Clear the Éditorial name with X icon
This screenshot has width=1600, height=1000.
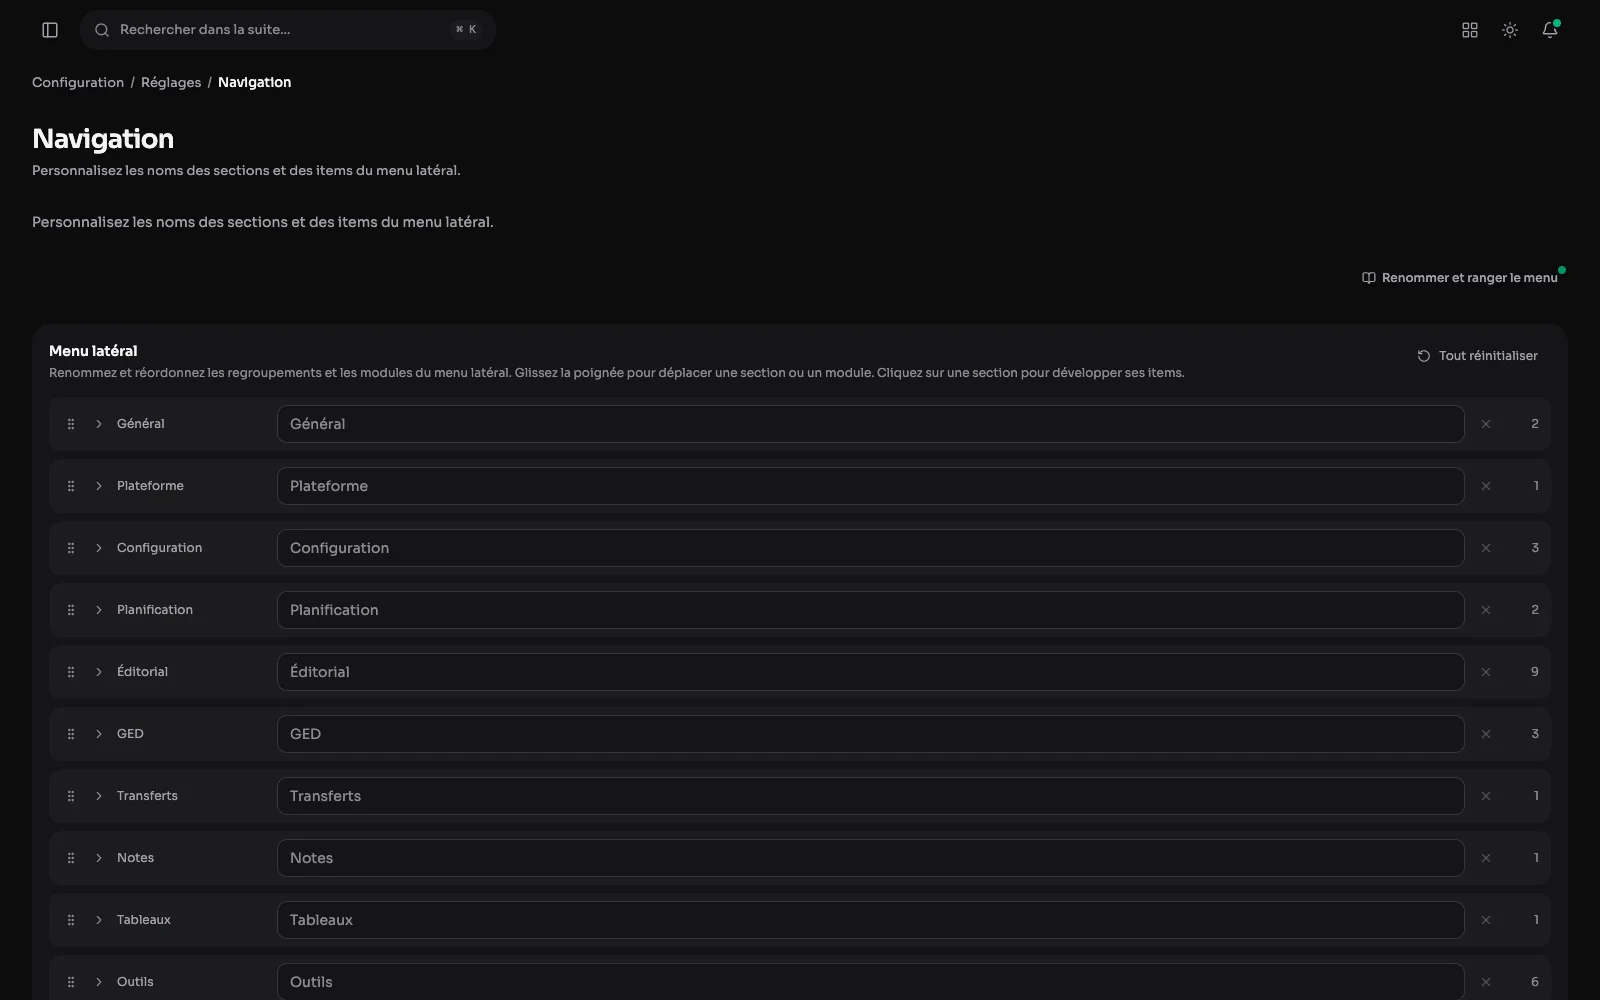pos(1486,672)
